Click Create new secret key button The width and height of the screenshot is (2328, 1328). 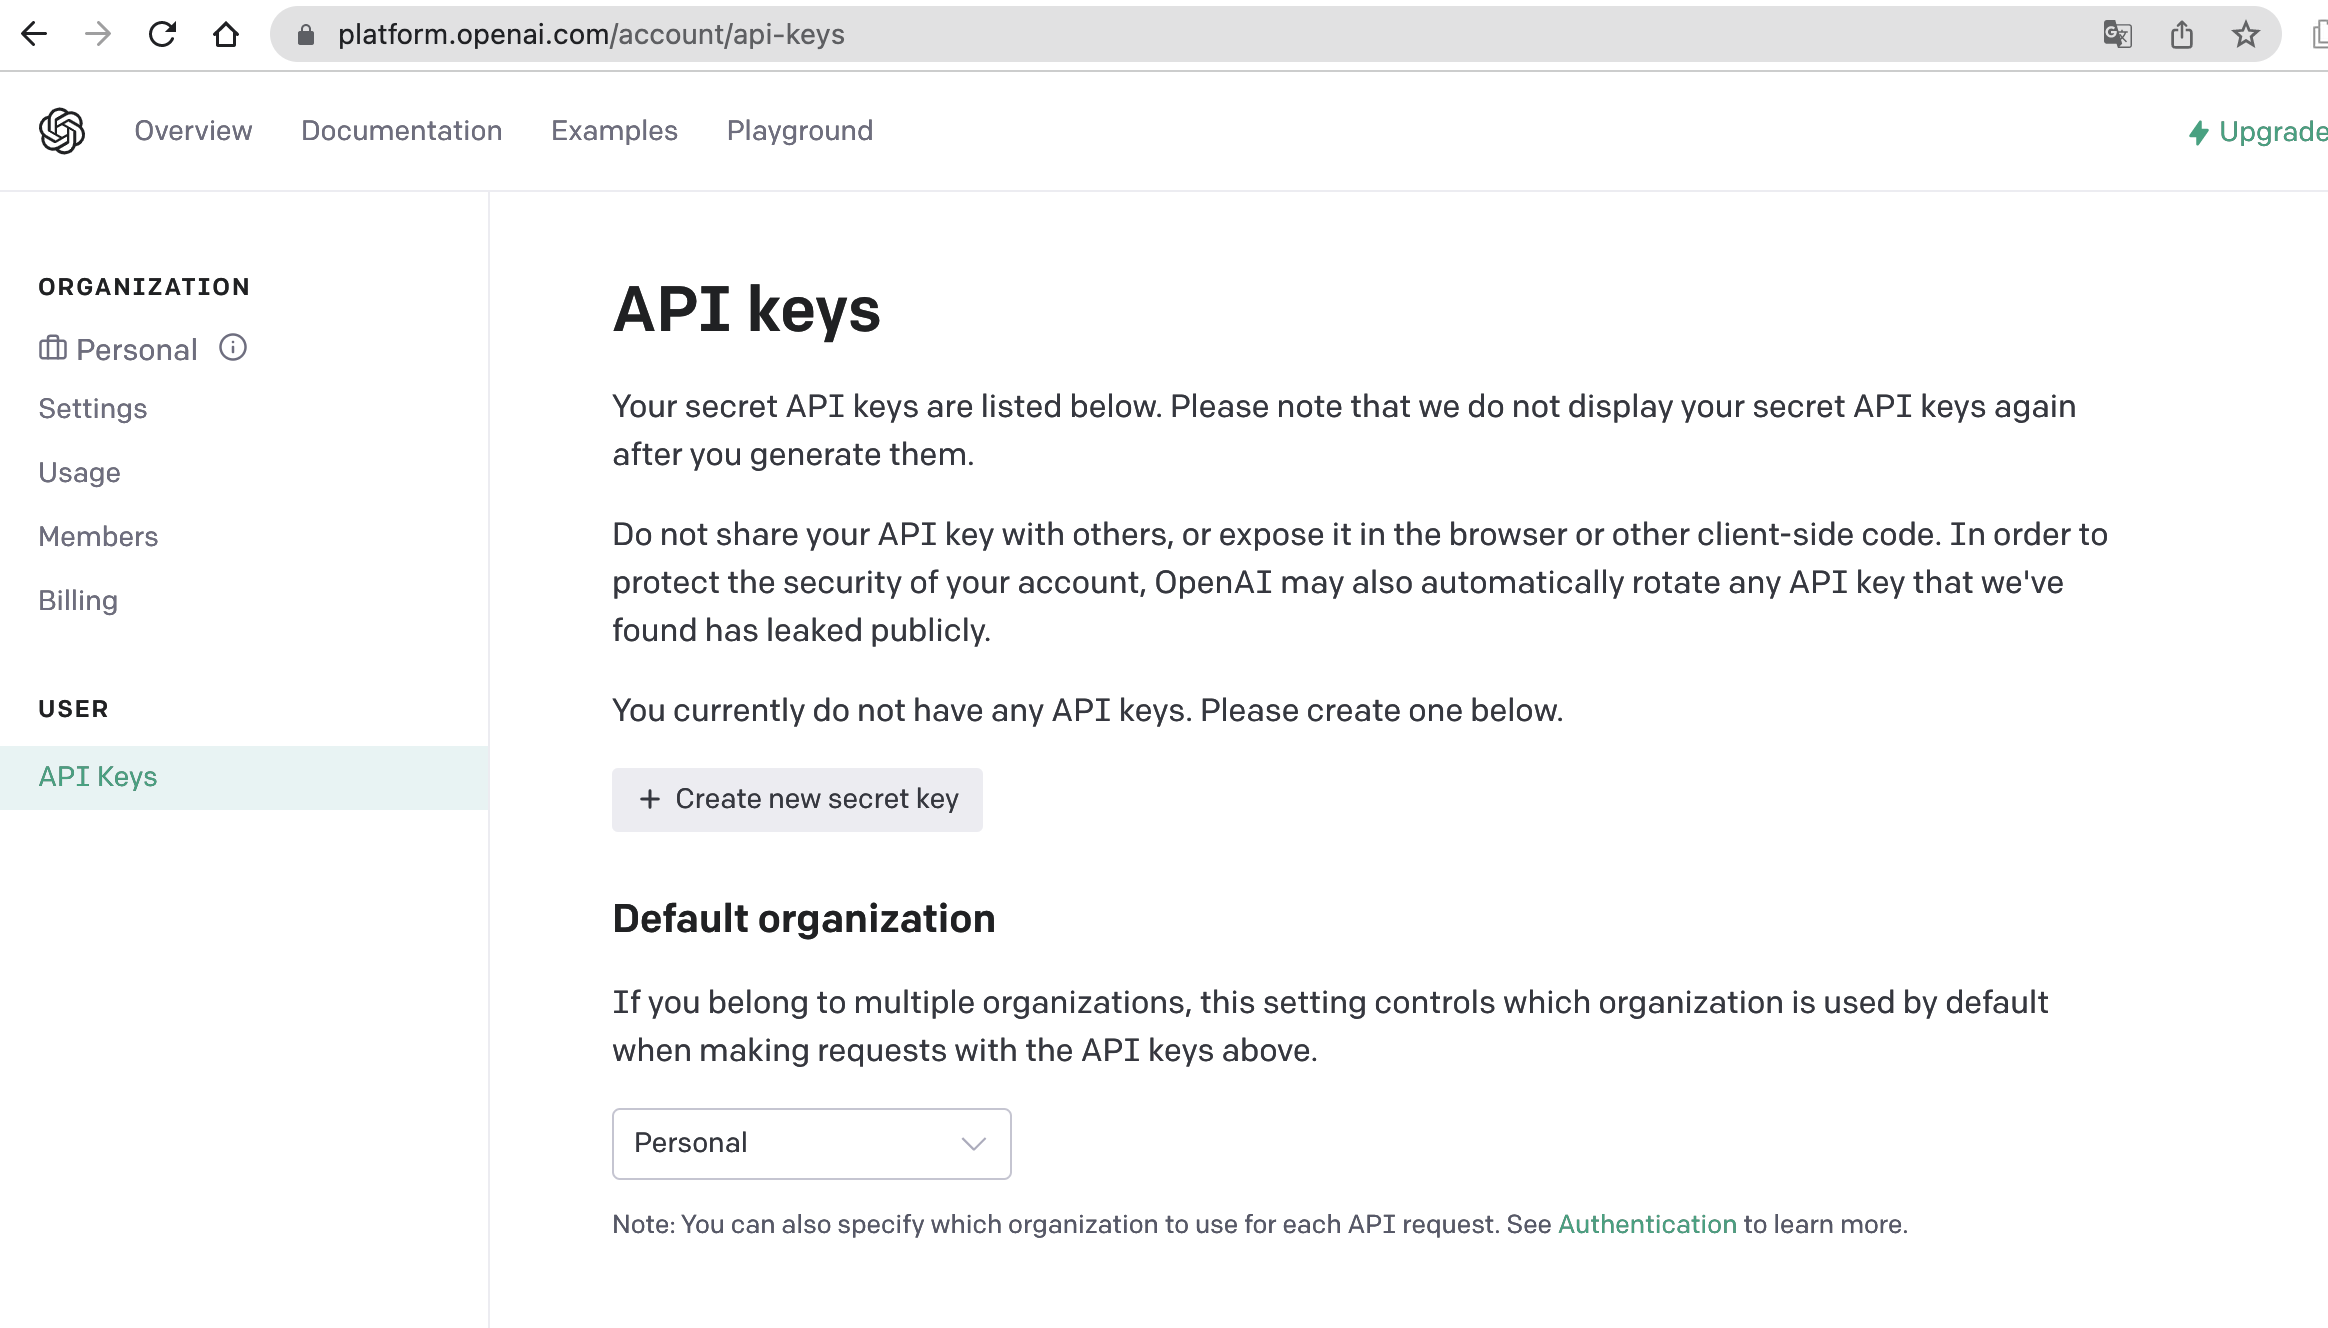coord(797,799)
